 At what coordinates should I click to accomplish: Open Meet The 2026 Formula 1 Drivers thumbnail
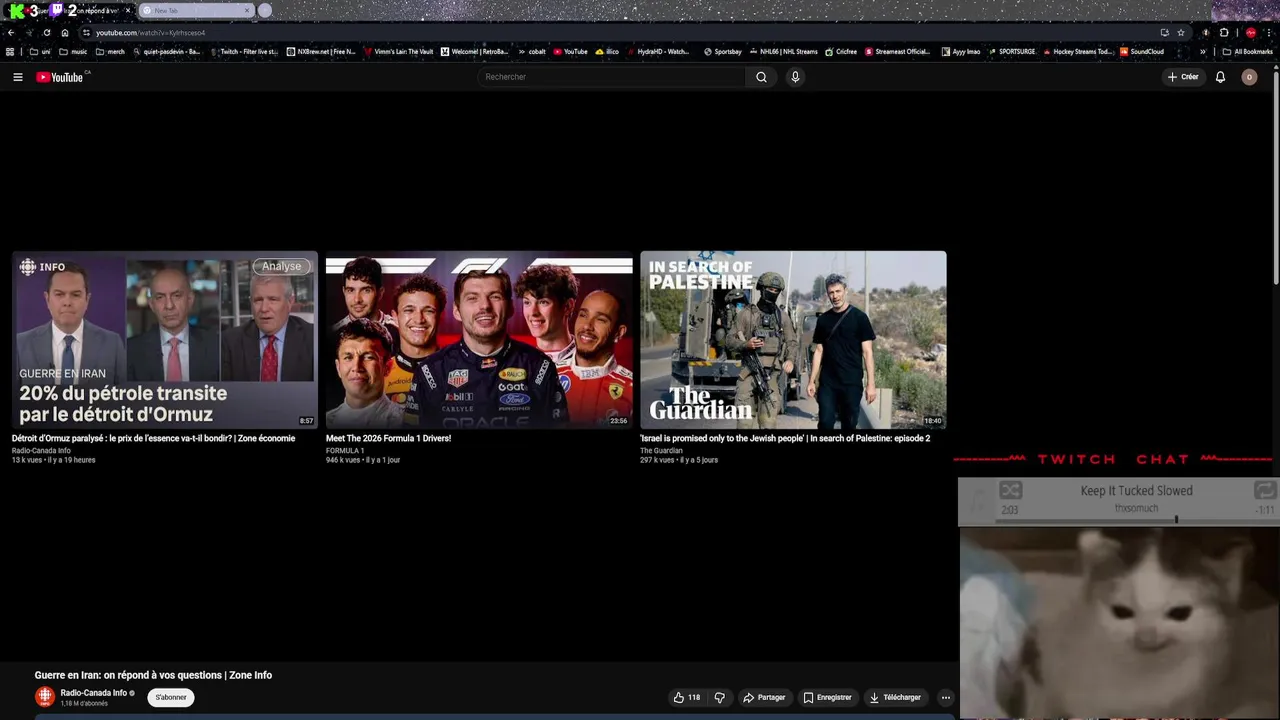click(x=479, y=340)
